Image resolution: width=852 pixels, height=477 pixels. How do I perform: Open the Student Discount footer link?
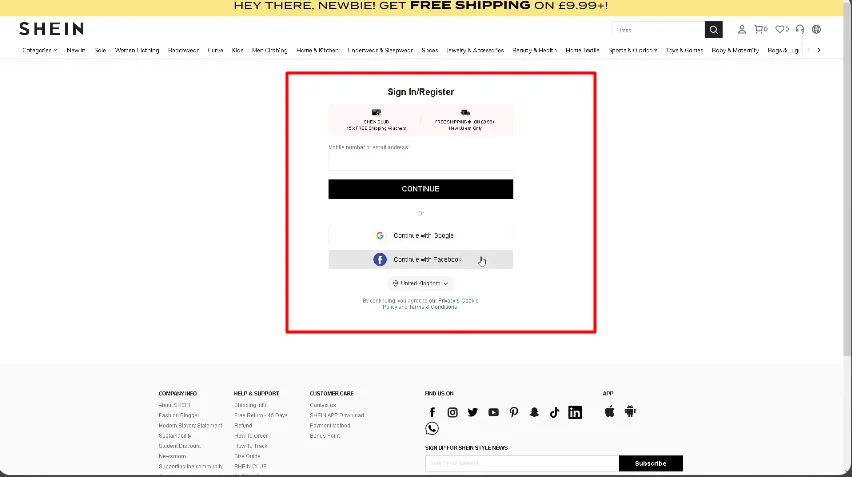coord(179,446)
